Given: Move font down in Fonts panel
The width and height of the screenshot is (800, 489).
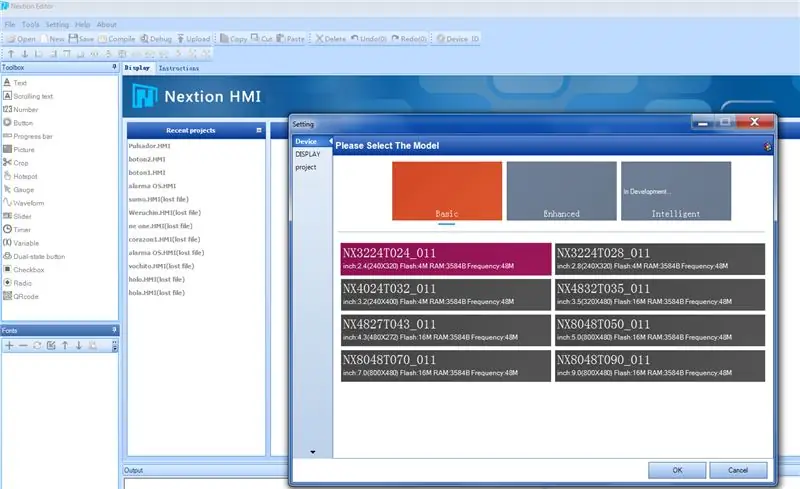Looking at the screenshot, I should [79, 346].
